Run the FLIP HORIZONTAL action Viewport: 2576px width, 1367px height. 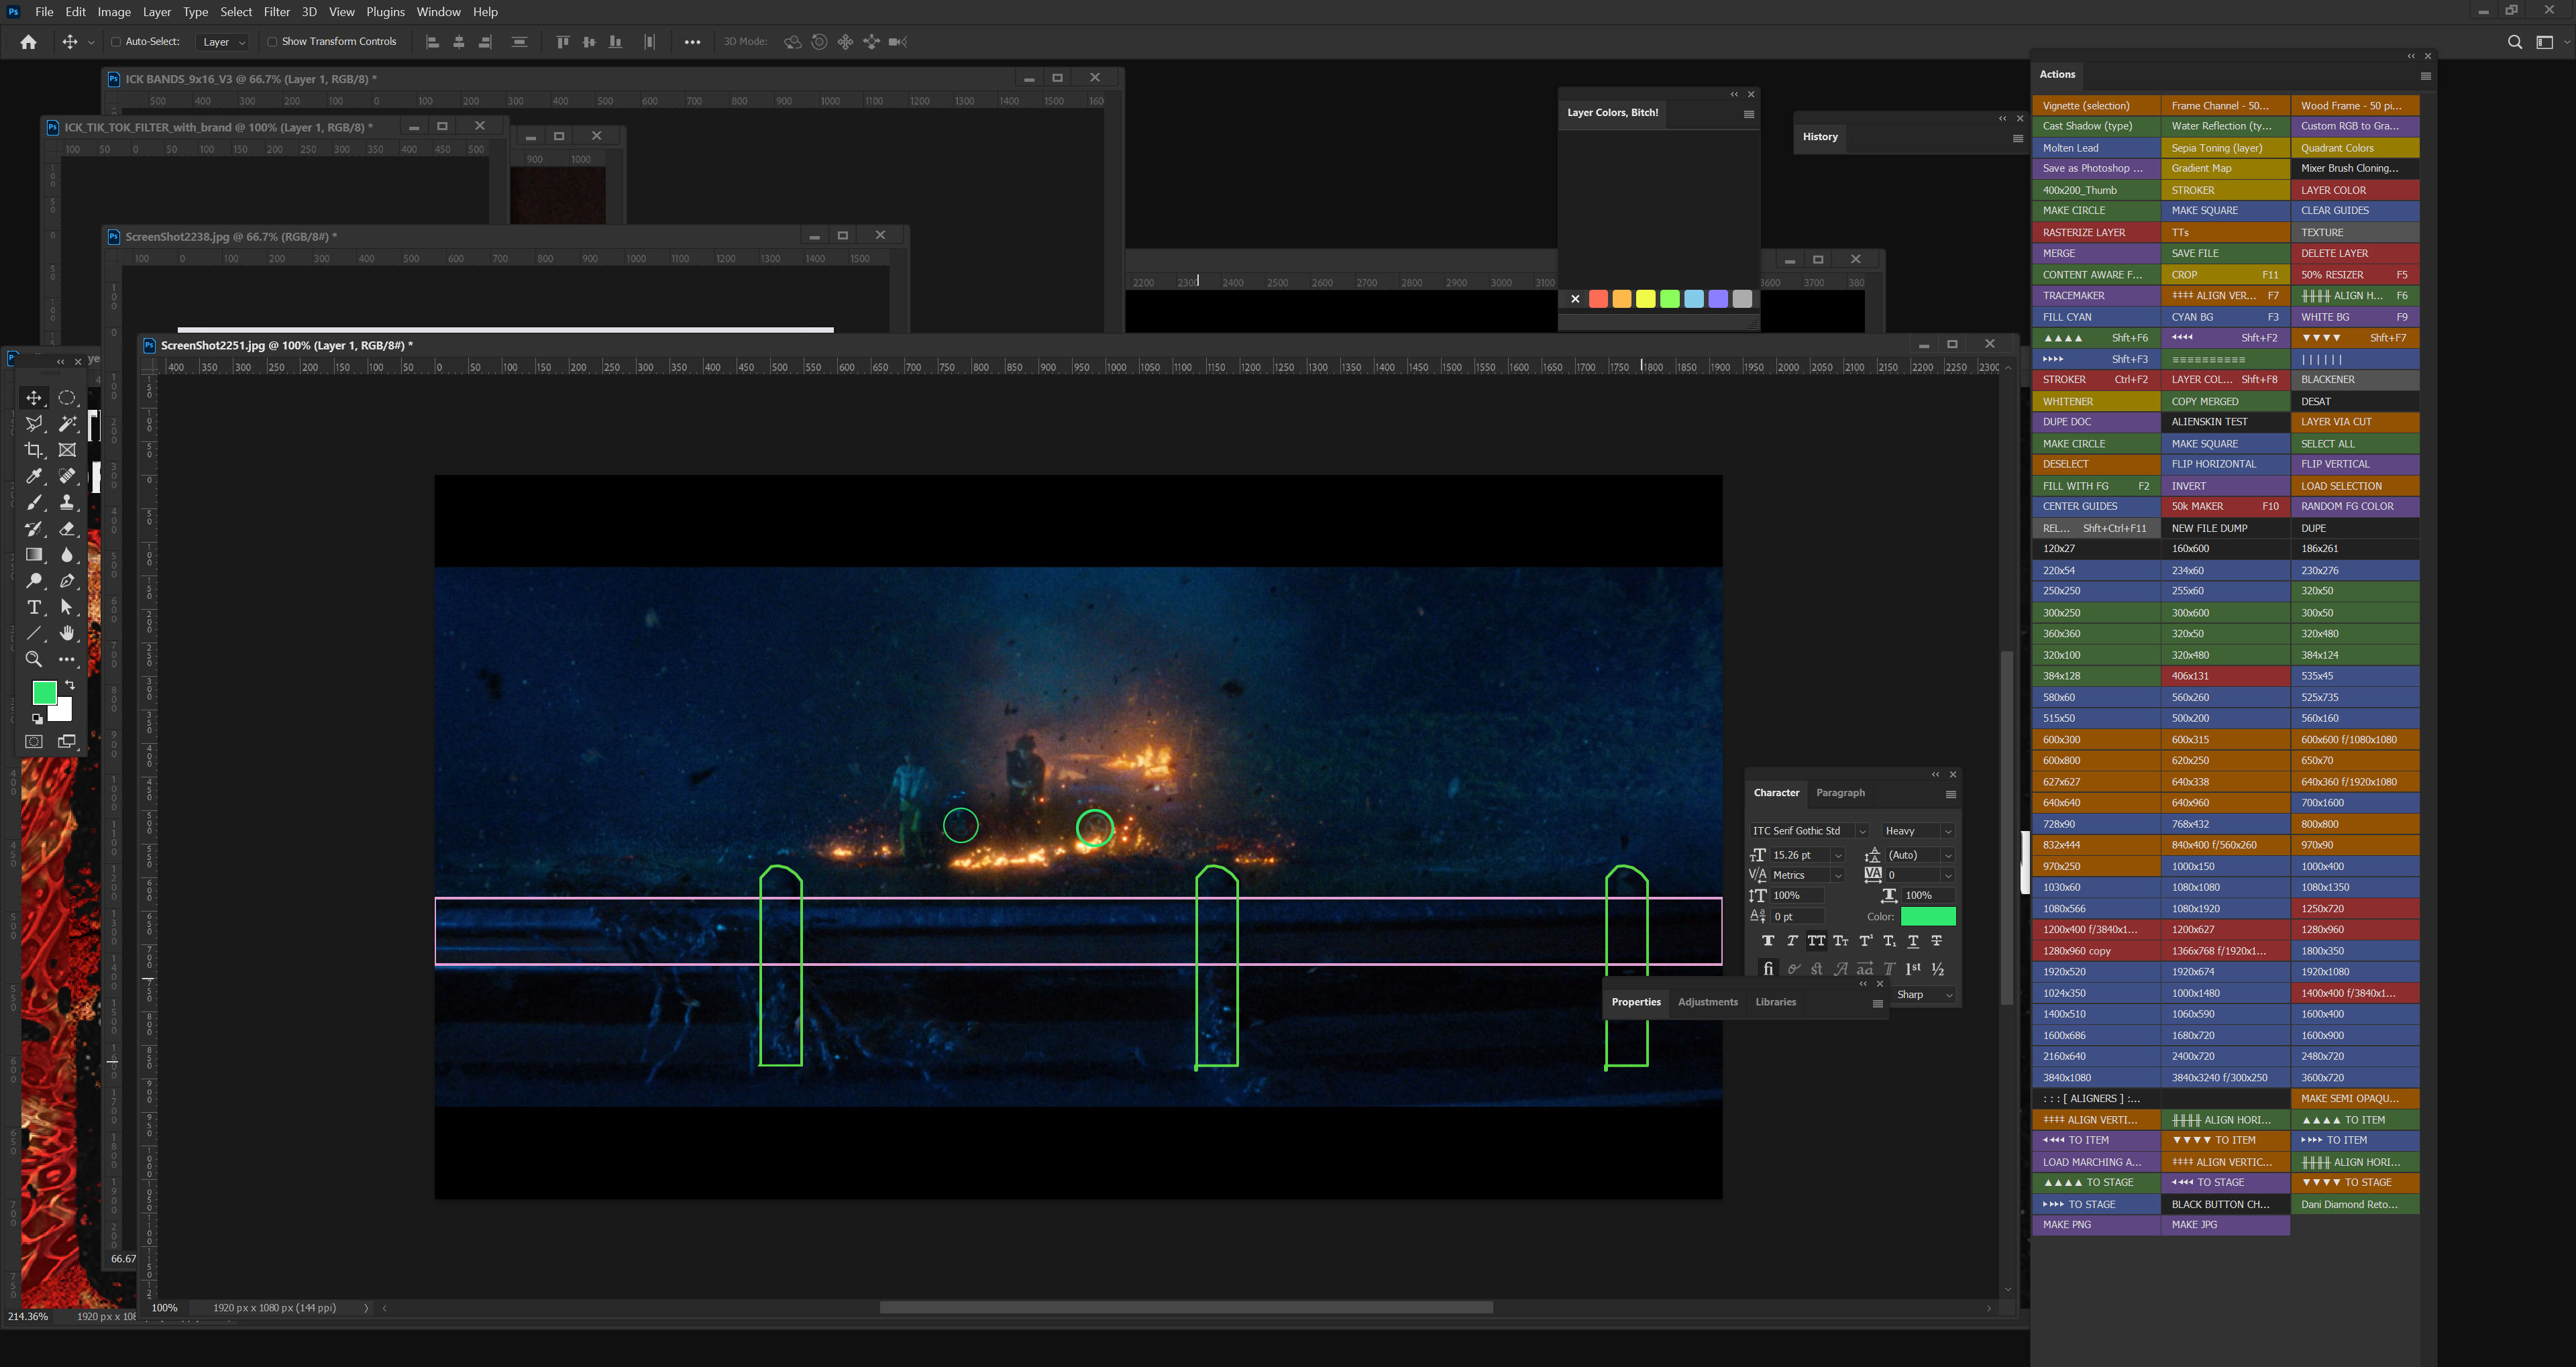pyautogui.click(x=2225, y=464)
